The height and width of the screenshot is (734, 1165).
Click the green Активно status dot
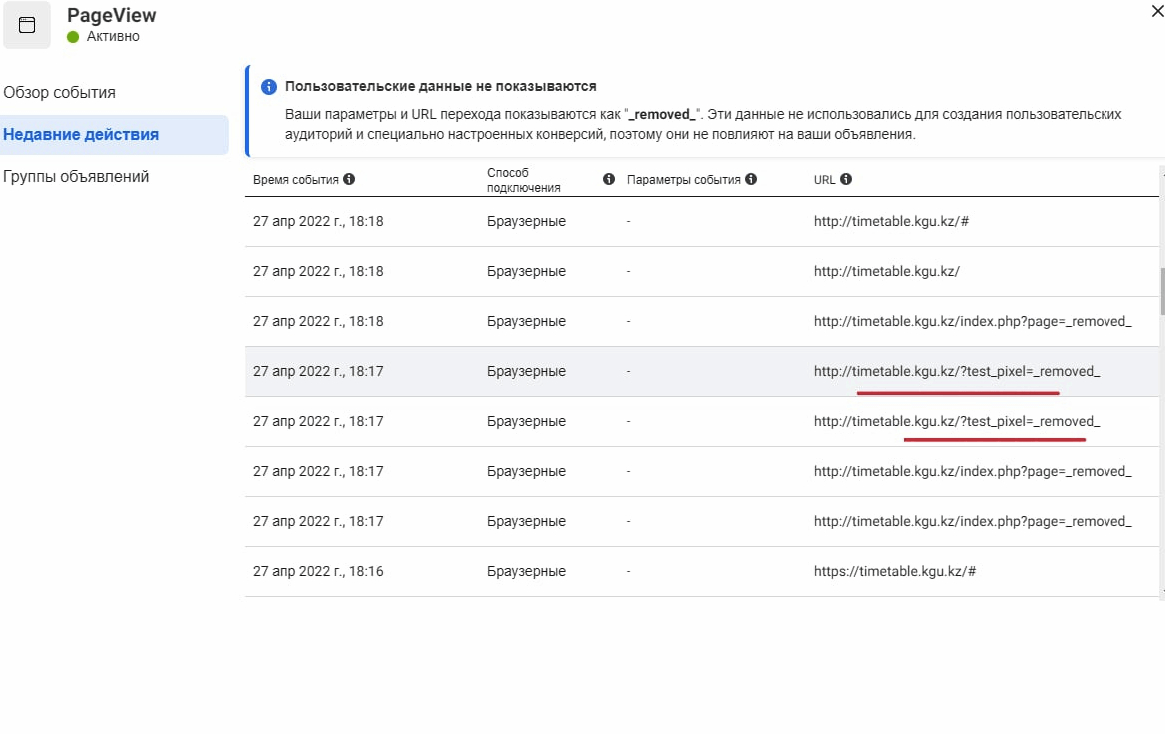[73, 37]
